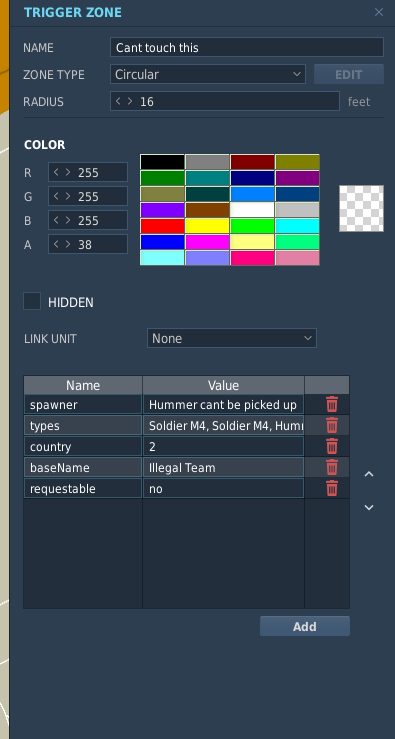Pick the white color swatch

(252, 210)
